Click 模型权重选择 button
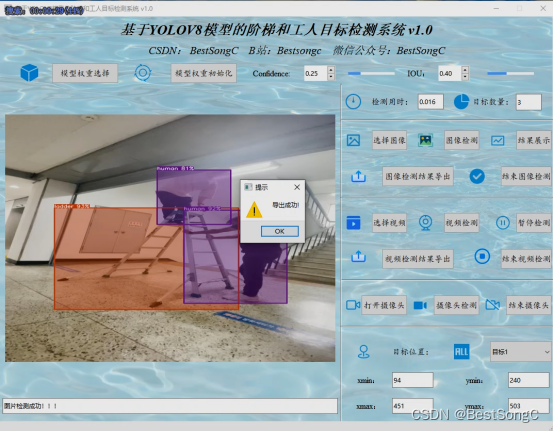 tap(85, 73)
